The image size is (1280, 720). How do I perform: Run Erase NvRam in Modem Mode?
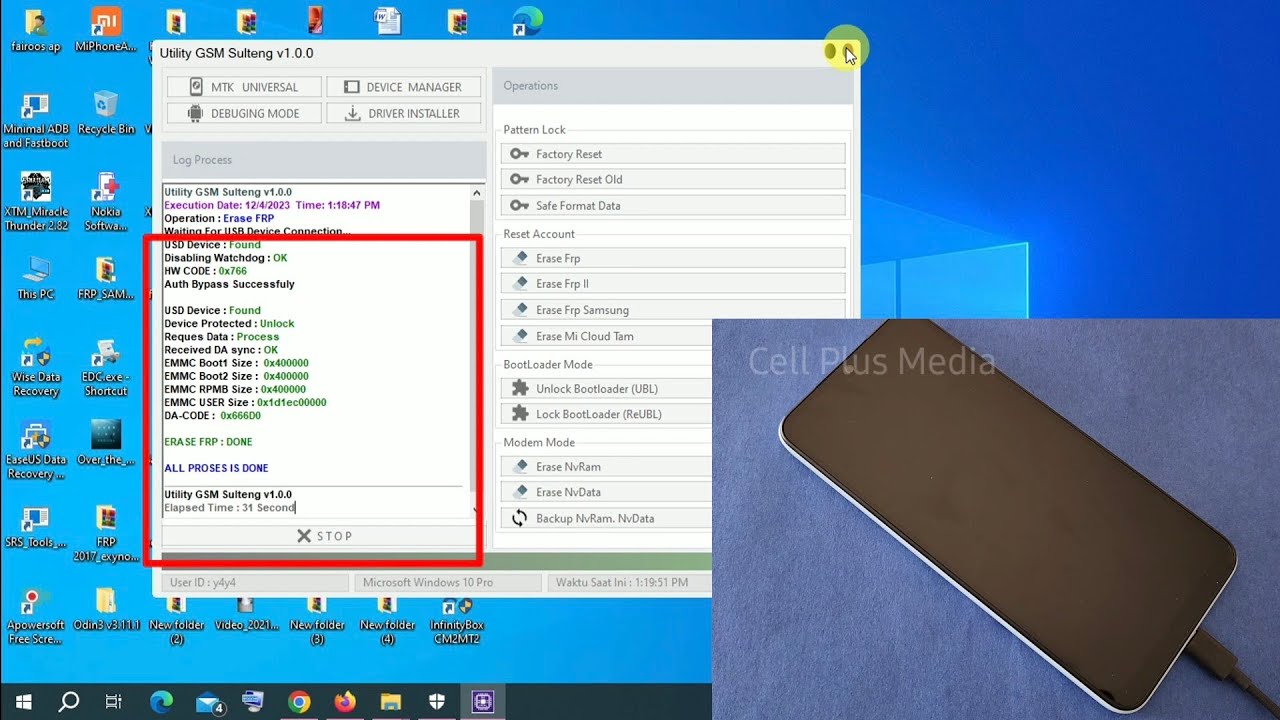606,467
